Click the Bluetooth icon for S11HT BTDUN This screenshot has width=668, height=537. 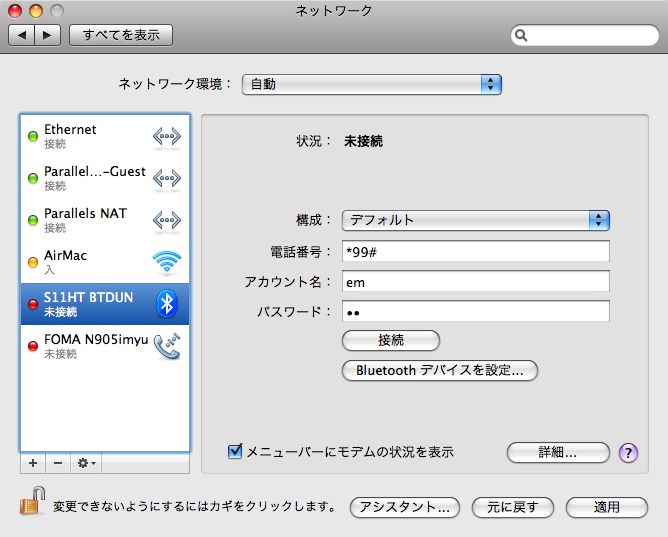pos(168,303)
